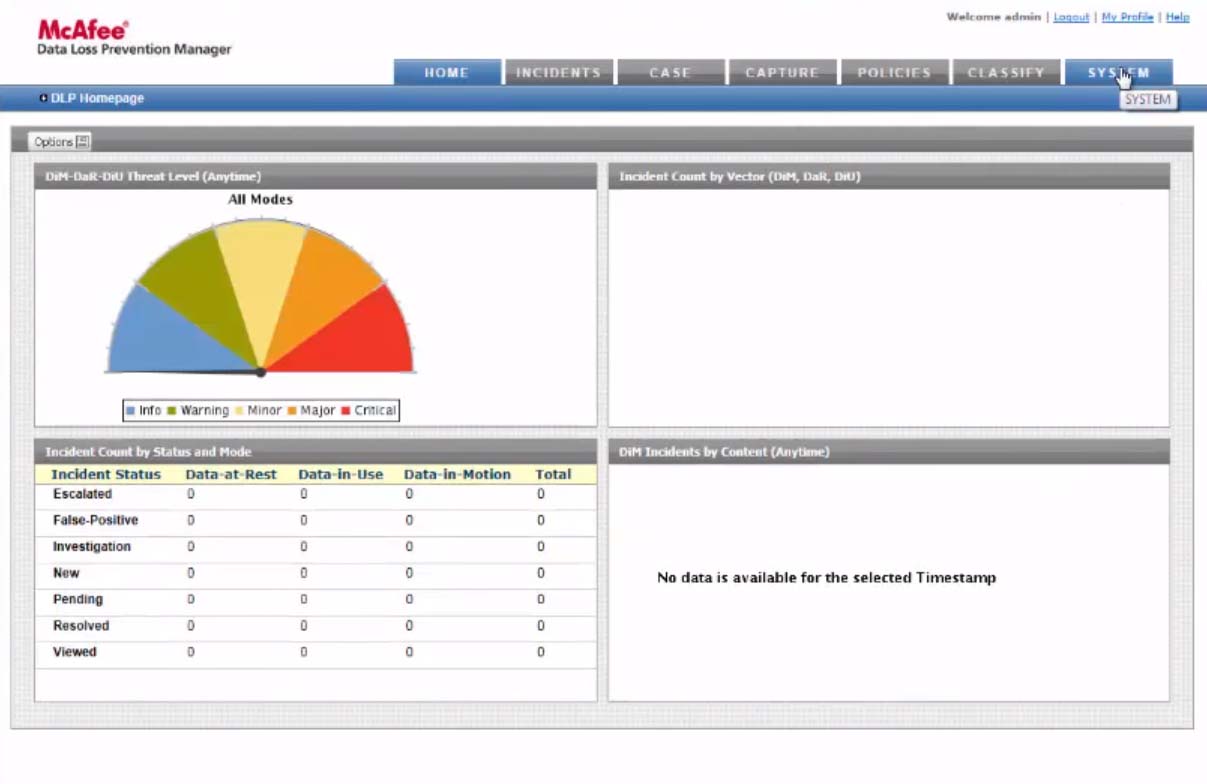Click the Data-in-Use column header
The width and height of the screenshot is (1207, 784).
pos(341,474)
